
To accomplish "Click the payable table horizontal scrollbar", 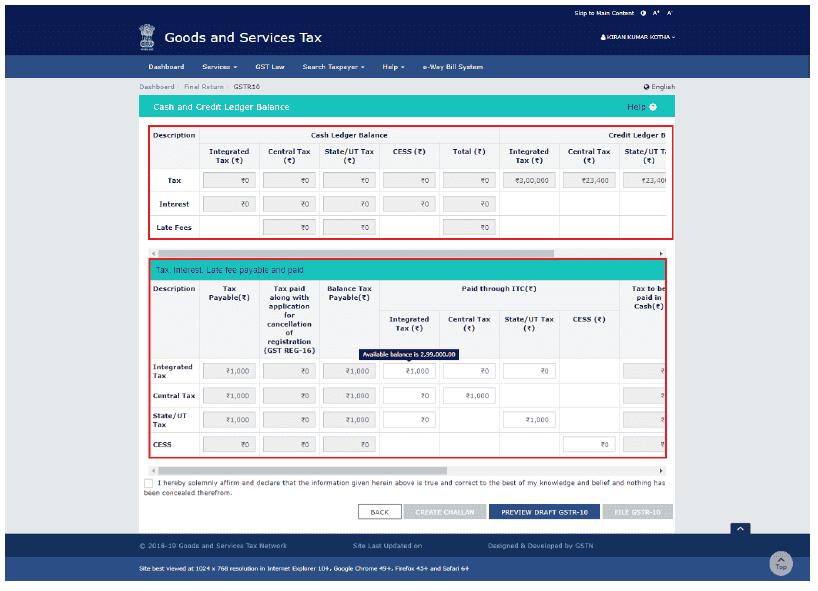I will [x=303, y=471].
